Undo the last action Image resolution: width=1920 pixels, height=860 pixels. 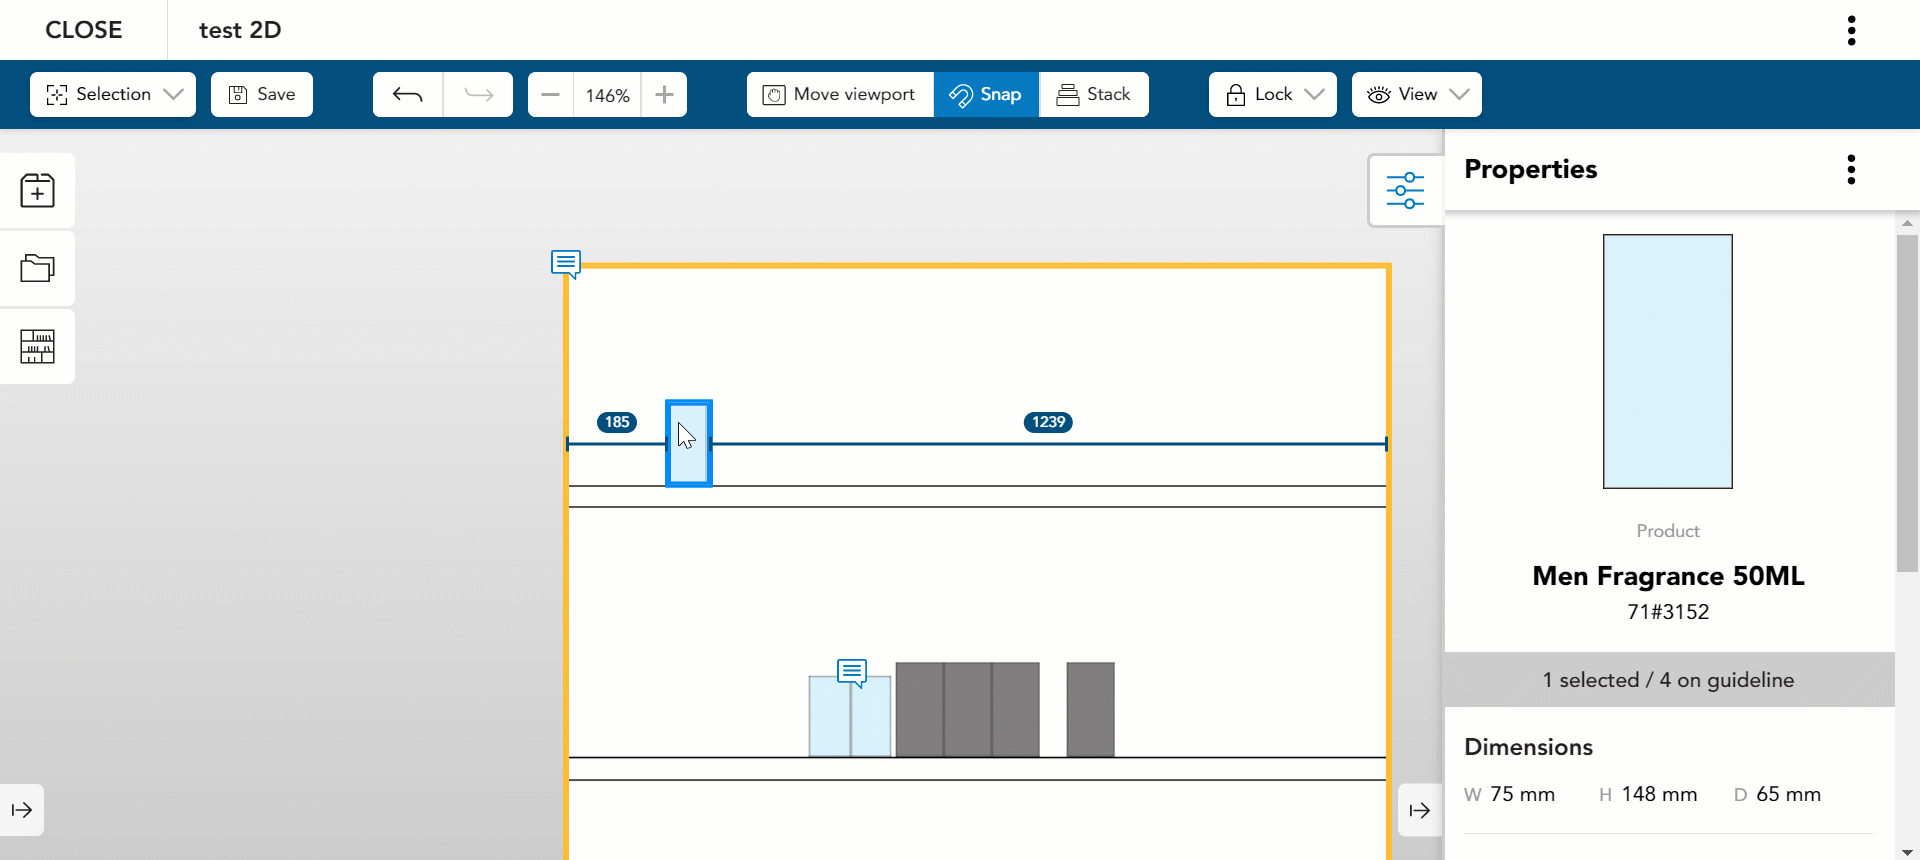point(408,94)
